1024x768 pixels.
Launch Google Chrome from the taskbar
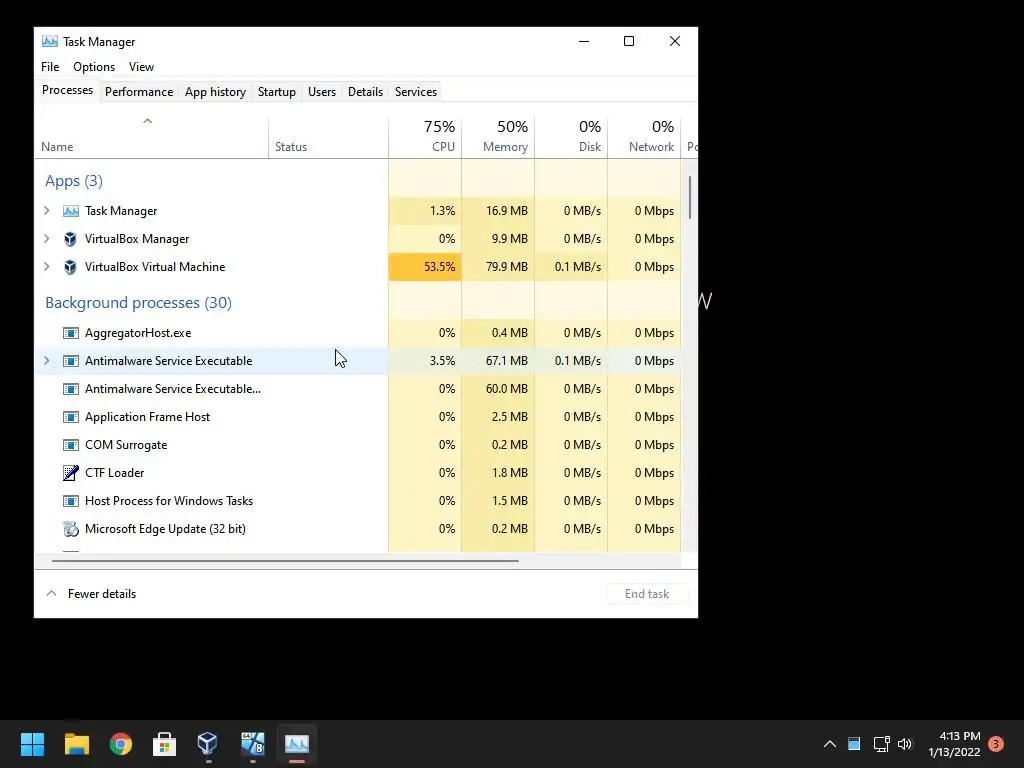point(121,743)
